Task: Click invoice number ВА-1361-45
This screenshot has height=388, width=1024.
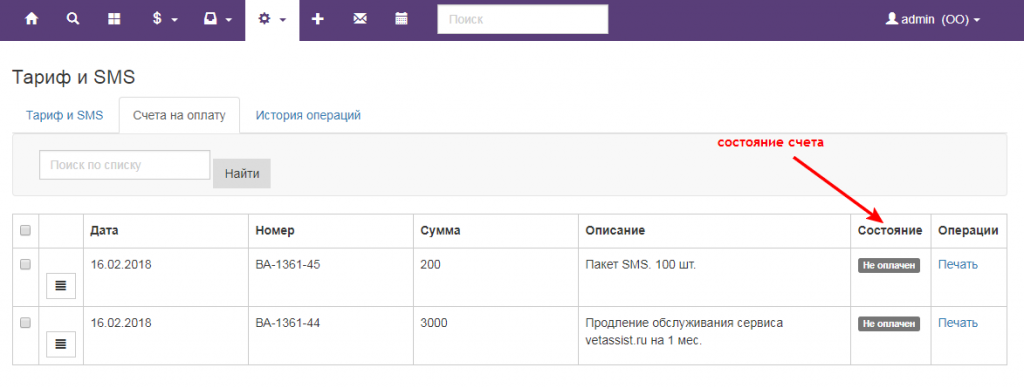Action: (288, 265)
